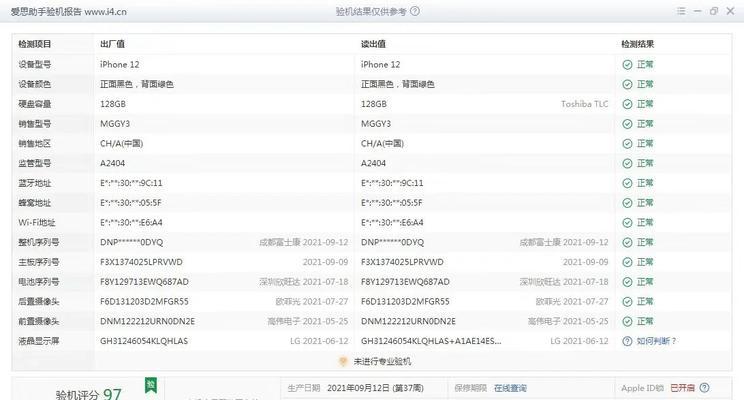
Task: Select factory front camera serial DNM122212URN0DN2E
Action: pyautogui.click(x=148, y=321)
